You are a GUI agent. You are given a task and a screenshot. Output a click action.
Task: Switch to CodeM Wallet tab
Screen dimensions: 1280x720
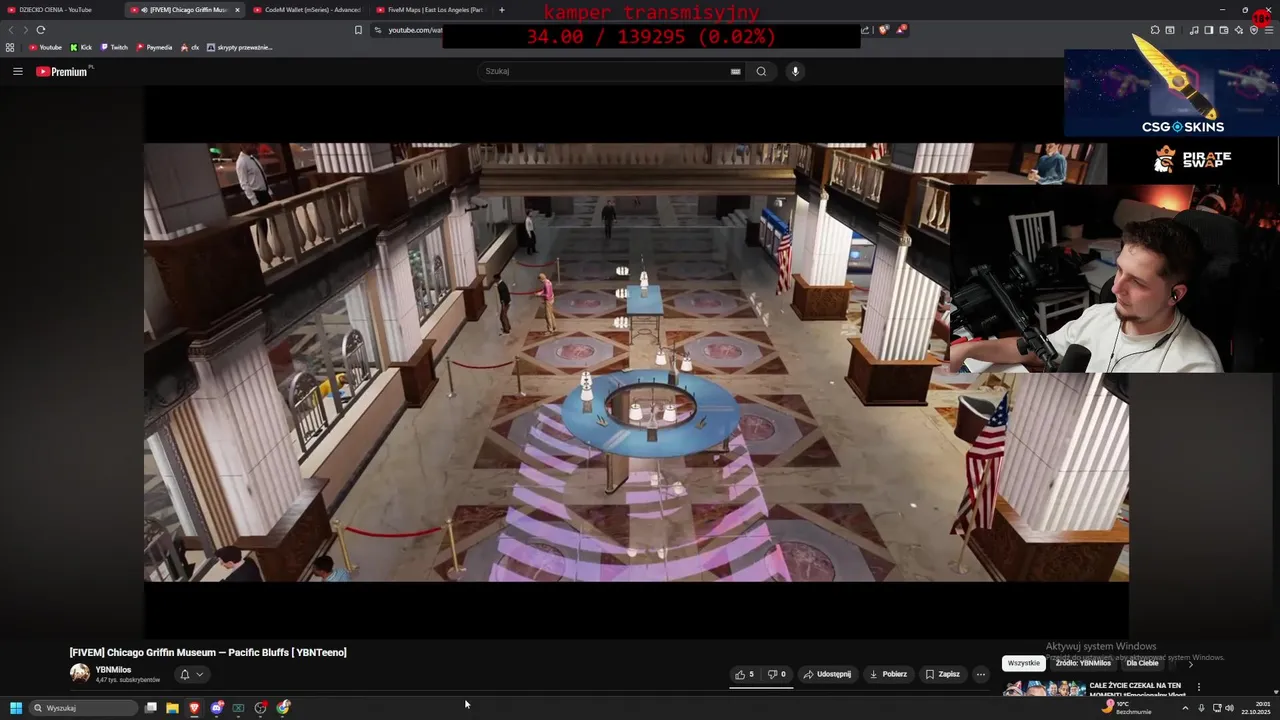tap(308, 10)
